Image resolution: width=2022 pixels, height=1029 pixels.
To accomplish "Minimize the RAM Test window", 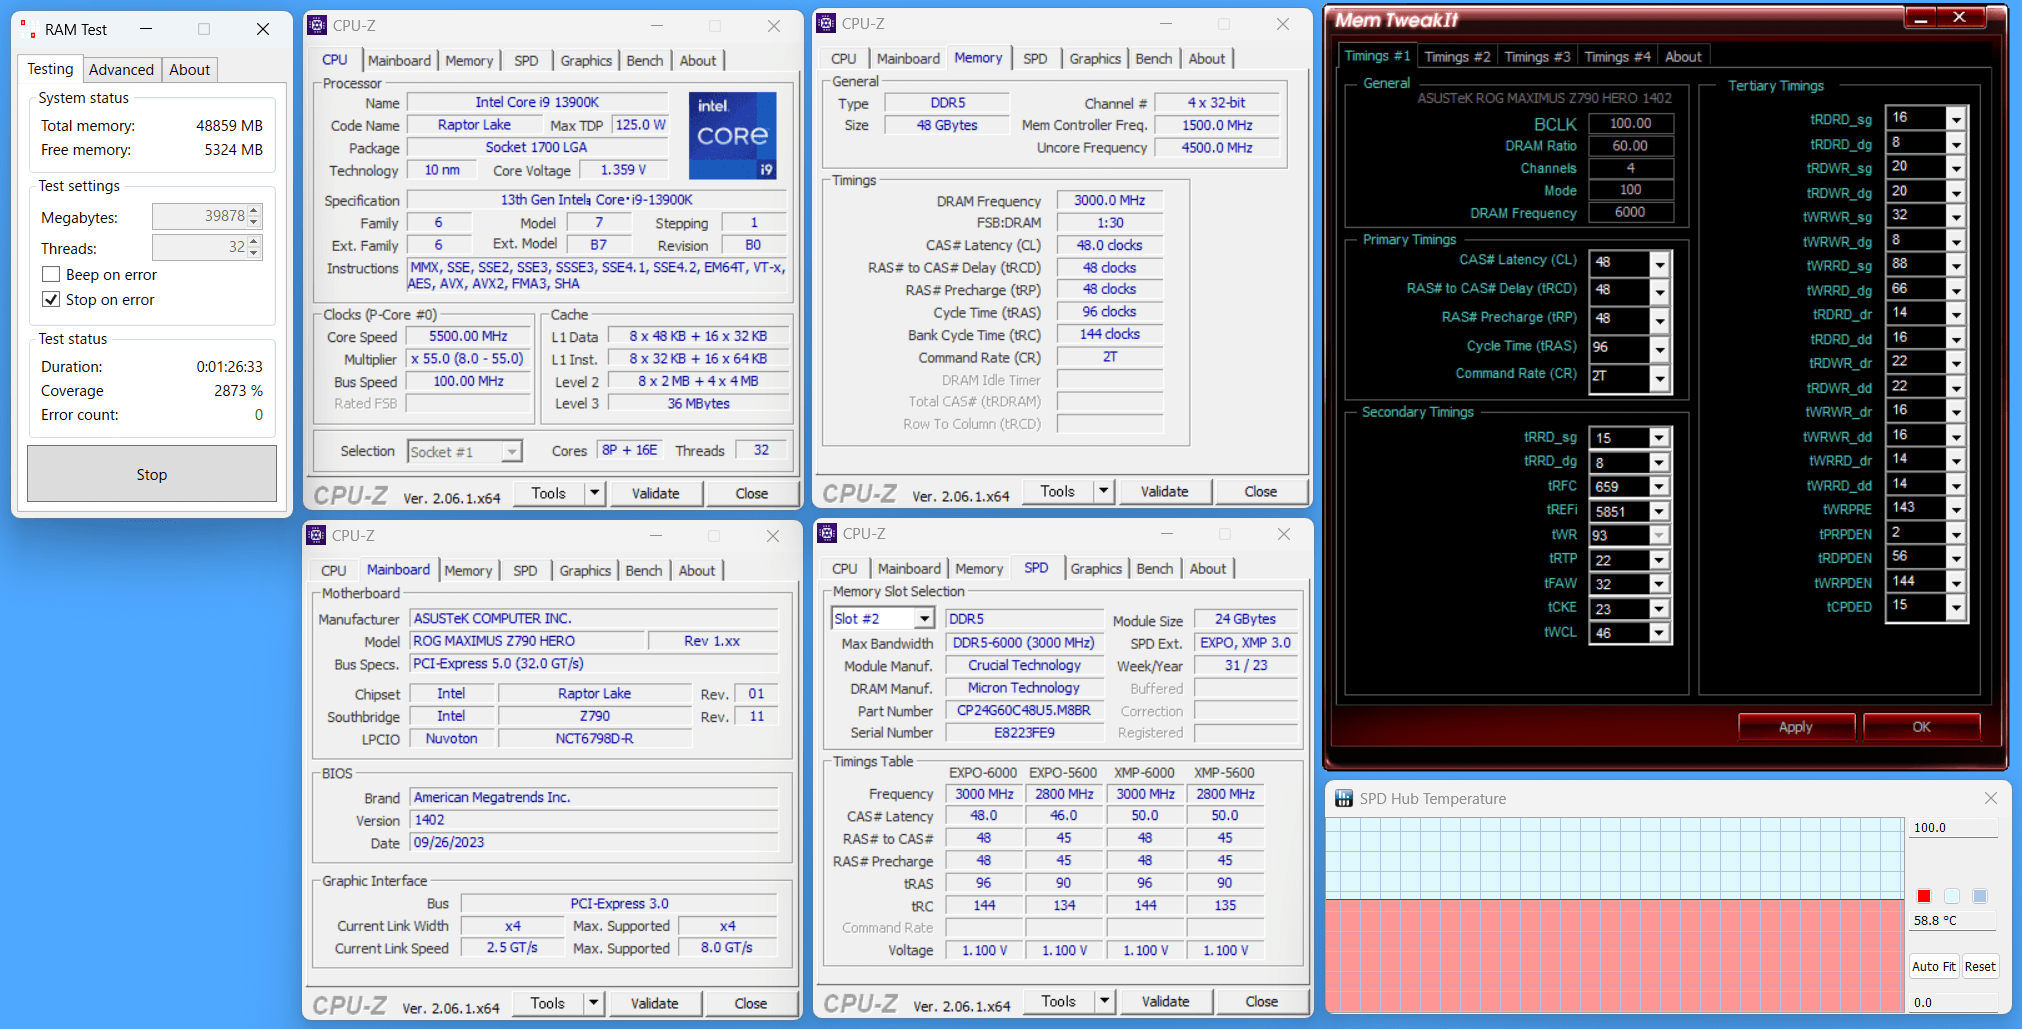I will pos(146,29).
